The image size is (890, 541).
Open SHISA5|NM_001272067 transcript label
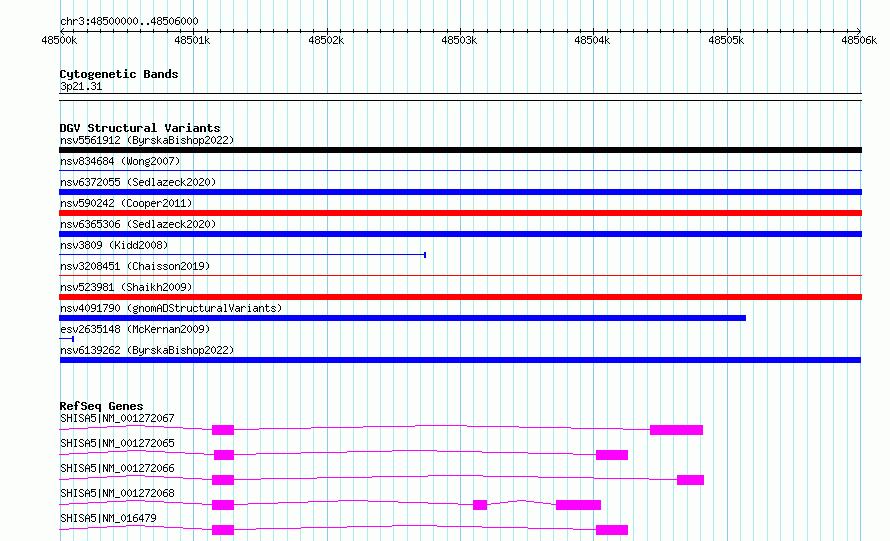117,418
